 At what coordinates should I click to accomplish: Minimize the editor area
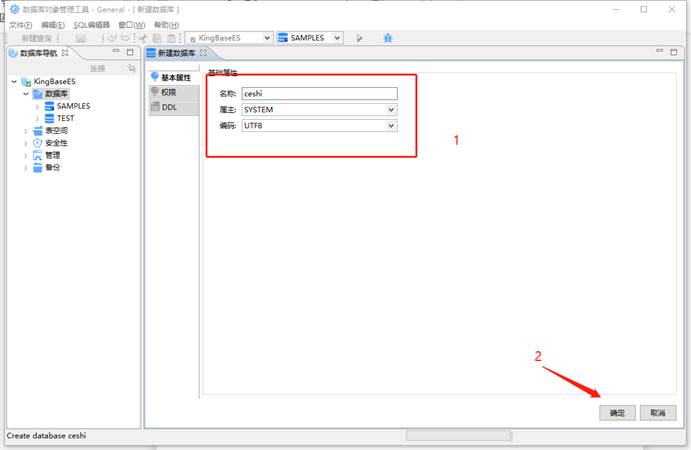pos(660,52)
